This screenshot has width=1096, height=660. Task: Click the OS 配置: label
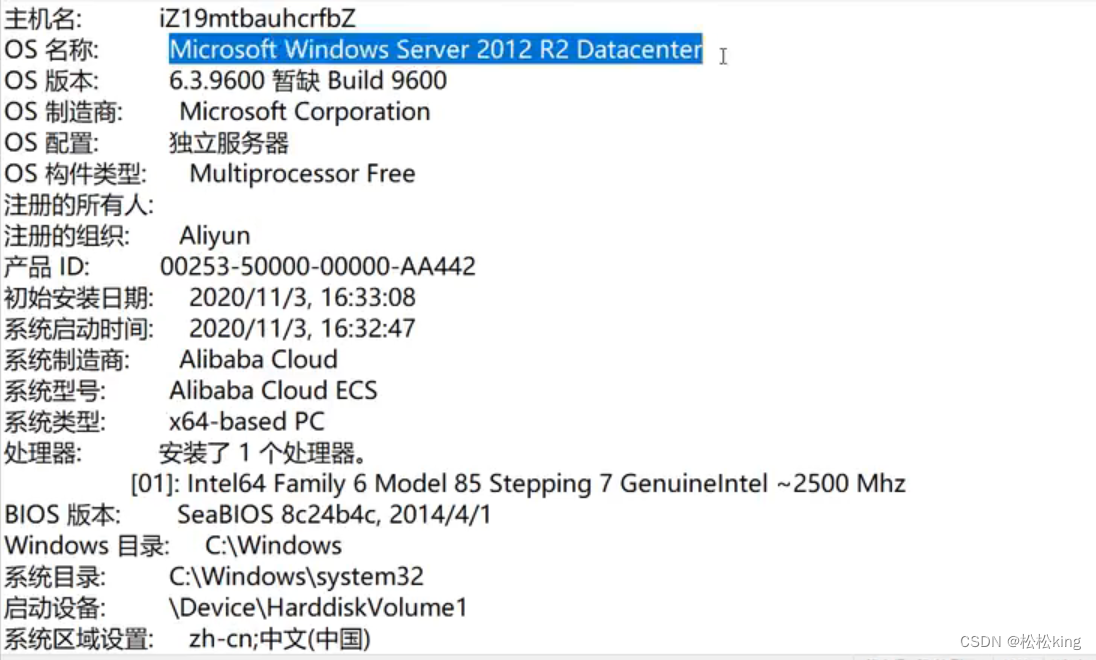(x=52, y=143)
